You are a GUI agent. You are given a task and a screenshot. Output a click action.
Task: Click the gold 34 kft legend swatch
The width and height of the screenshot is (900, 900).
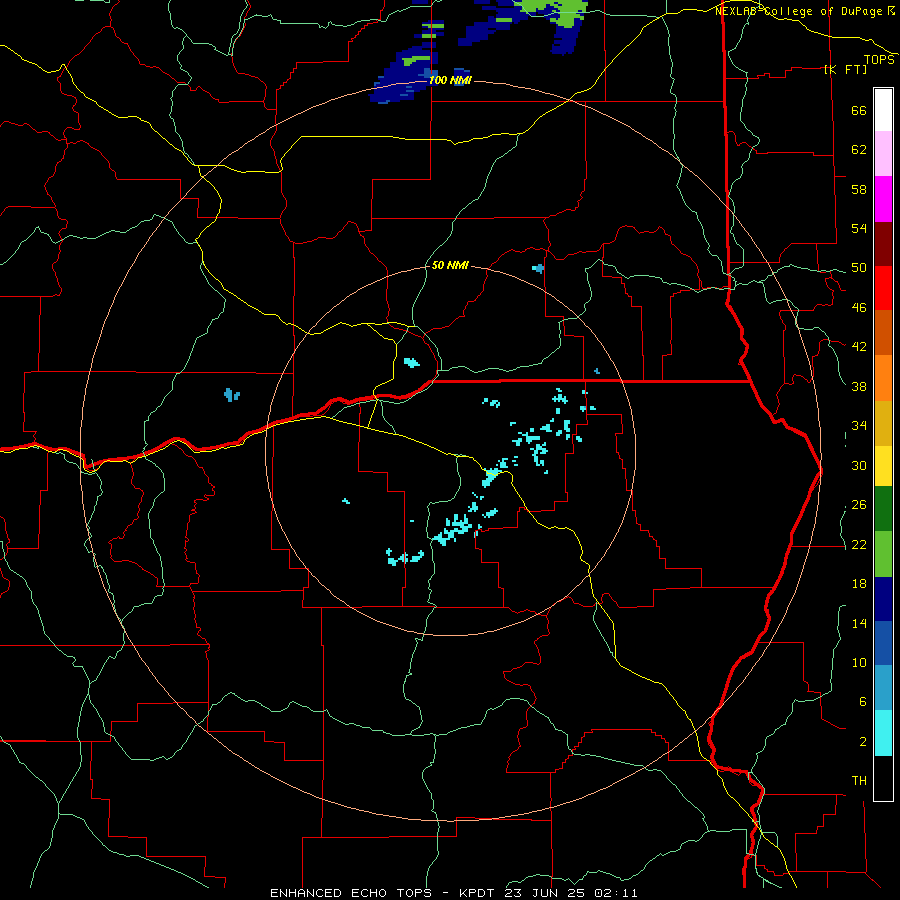(x=883, y=423)
